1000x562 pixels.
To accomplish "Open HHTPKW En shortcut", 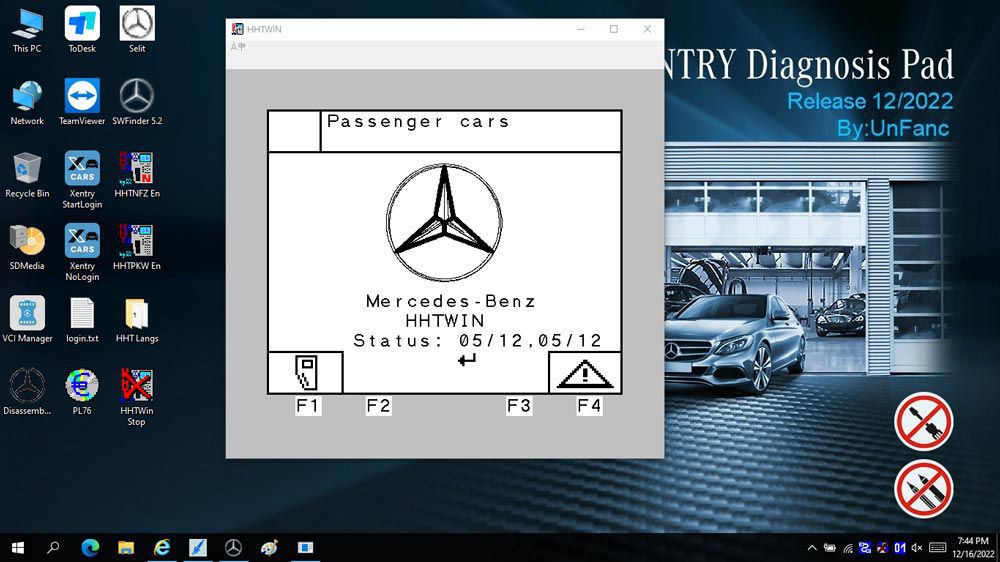I will tap(136, 248).
